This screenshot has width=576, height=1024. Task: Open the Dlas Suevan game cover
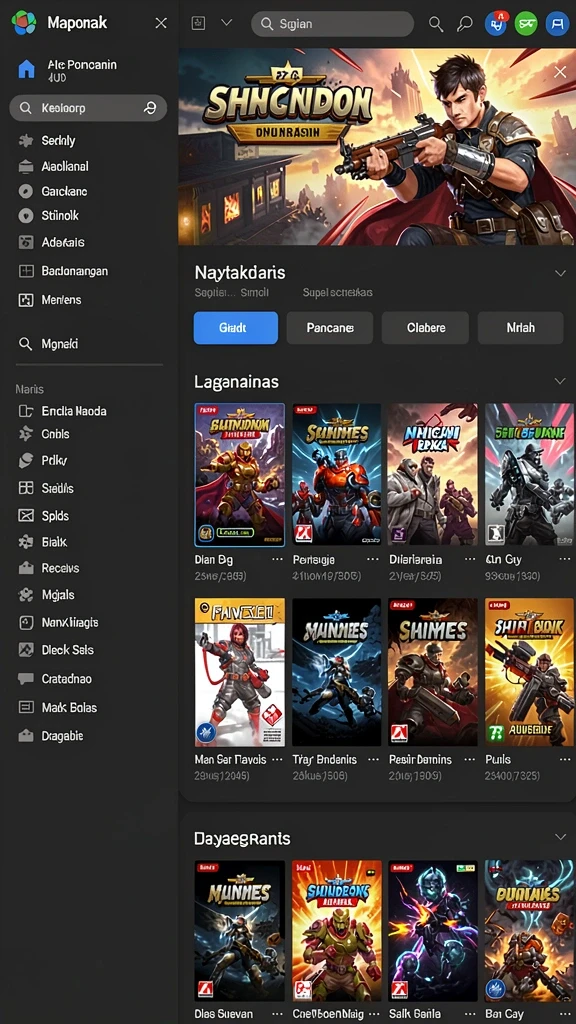[x=240, y=931]
